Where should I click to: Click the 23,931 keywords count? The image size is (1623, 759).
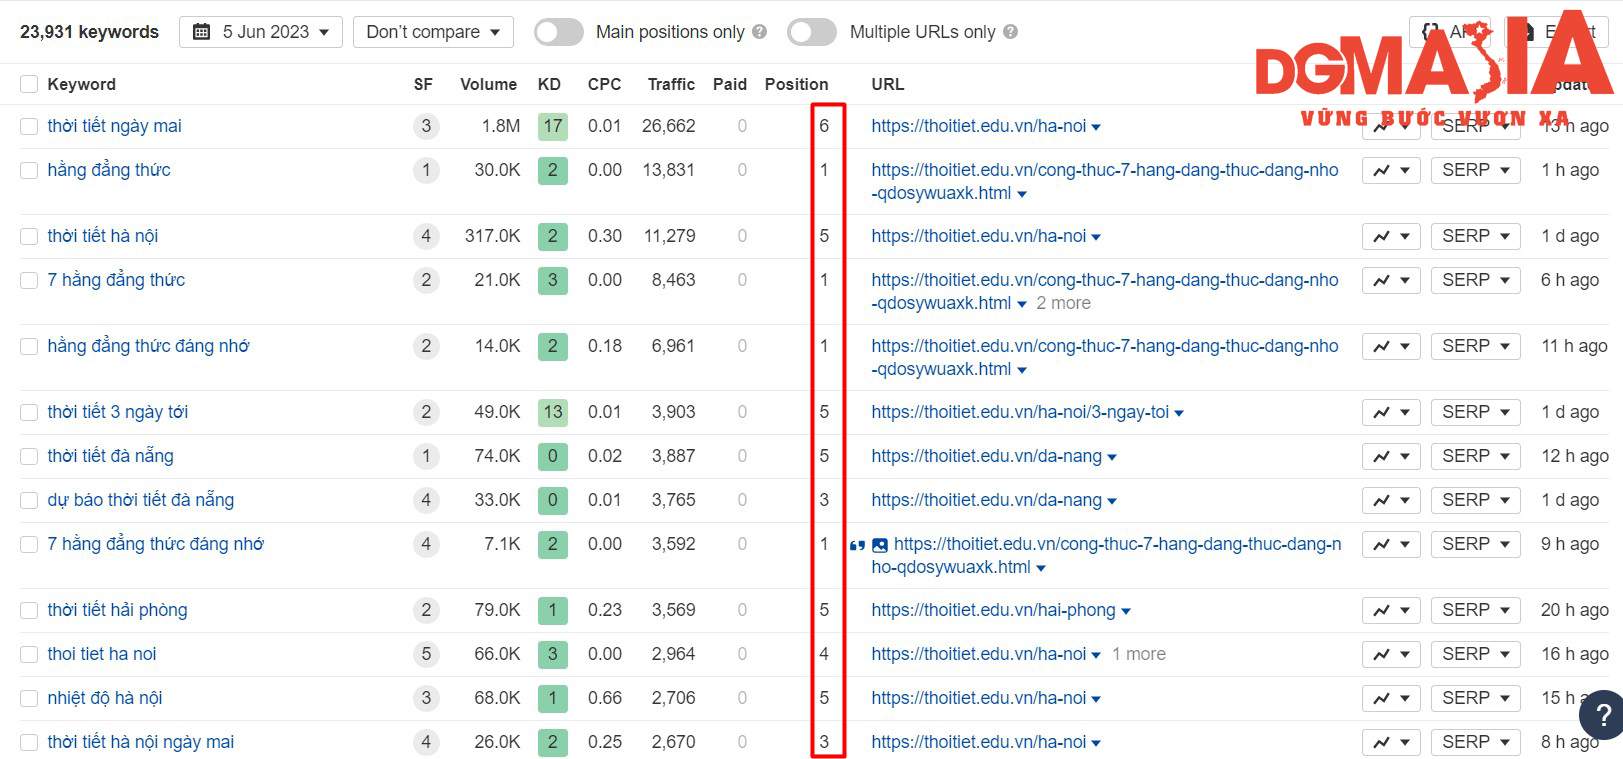coord(89,32)
